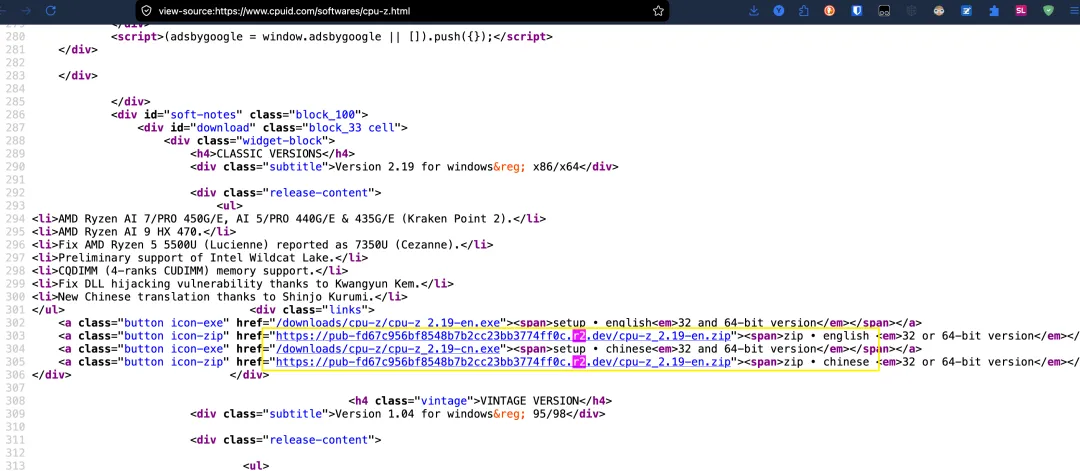Click line number 294 in the gutter
The image size is (1080, 471).
tap(15, 218)
